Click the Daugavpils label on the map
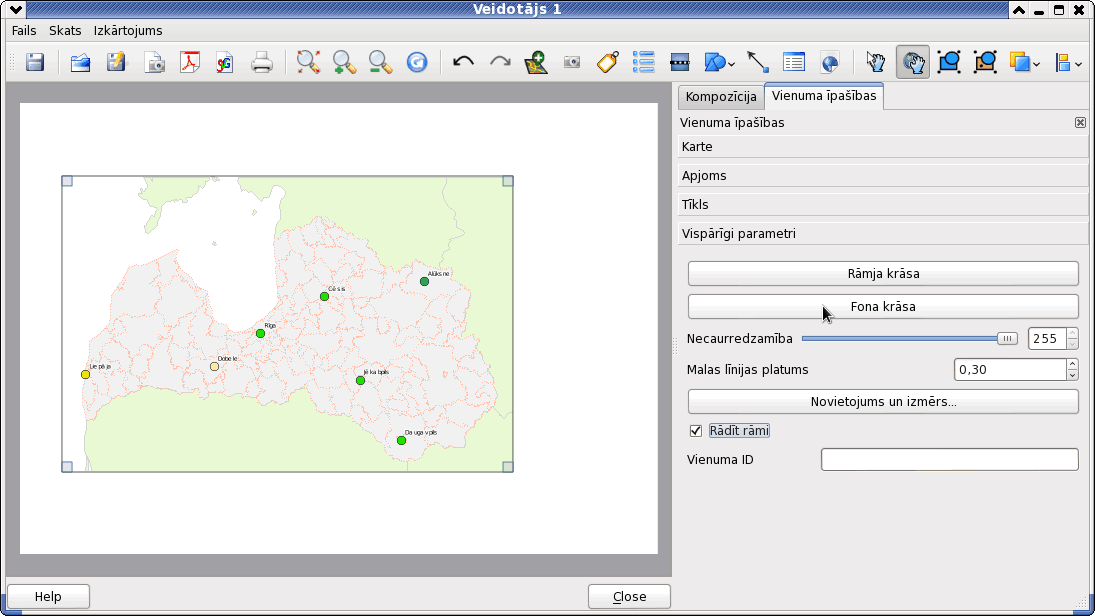Viewport: 1095px width, 616px height. [x=420, y=432]
